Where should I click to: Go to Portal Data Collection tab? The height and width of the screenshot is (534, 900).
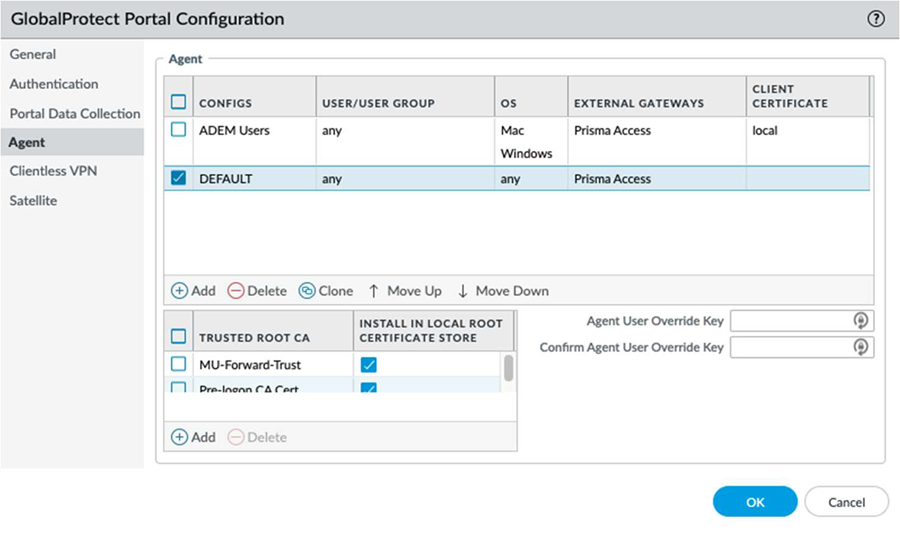[75, 113]
